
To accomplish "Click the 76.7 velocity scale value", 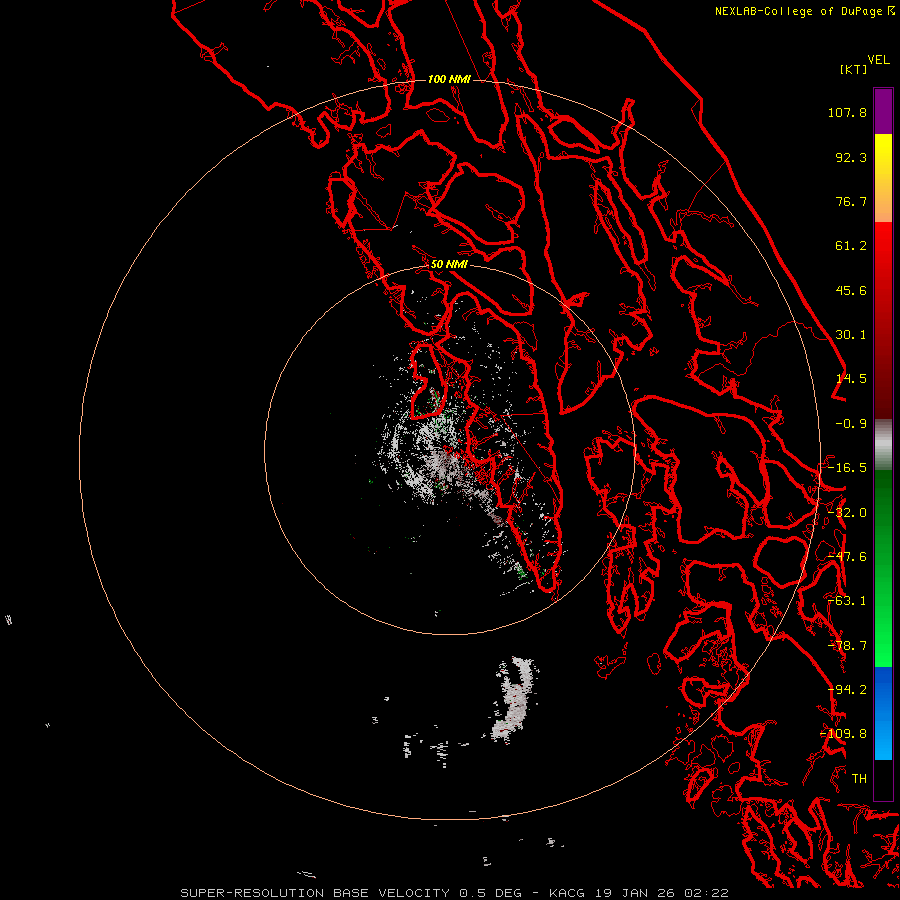I will click(851, 201).
